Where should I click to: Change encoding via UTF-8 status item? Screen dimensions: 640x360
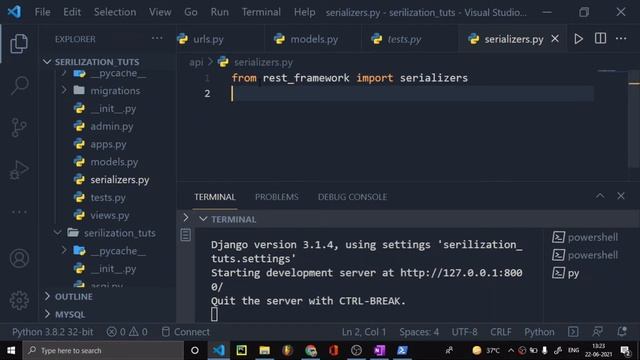point(464,332)
